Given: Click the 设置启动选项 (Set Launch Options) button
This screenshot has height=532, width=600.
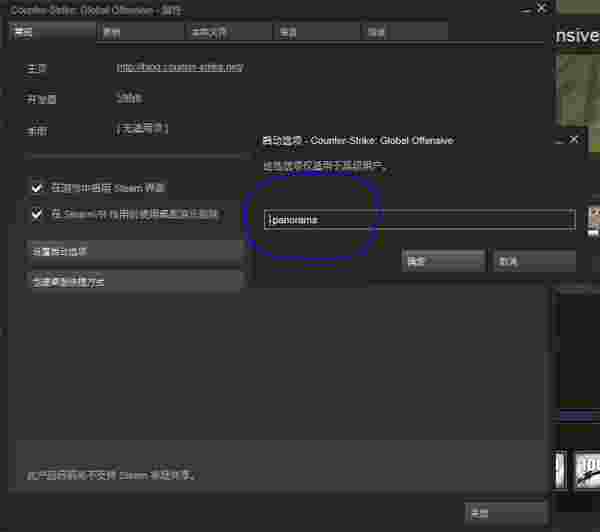Looking at the screenshot, I should [134, 251].
